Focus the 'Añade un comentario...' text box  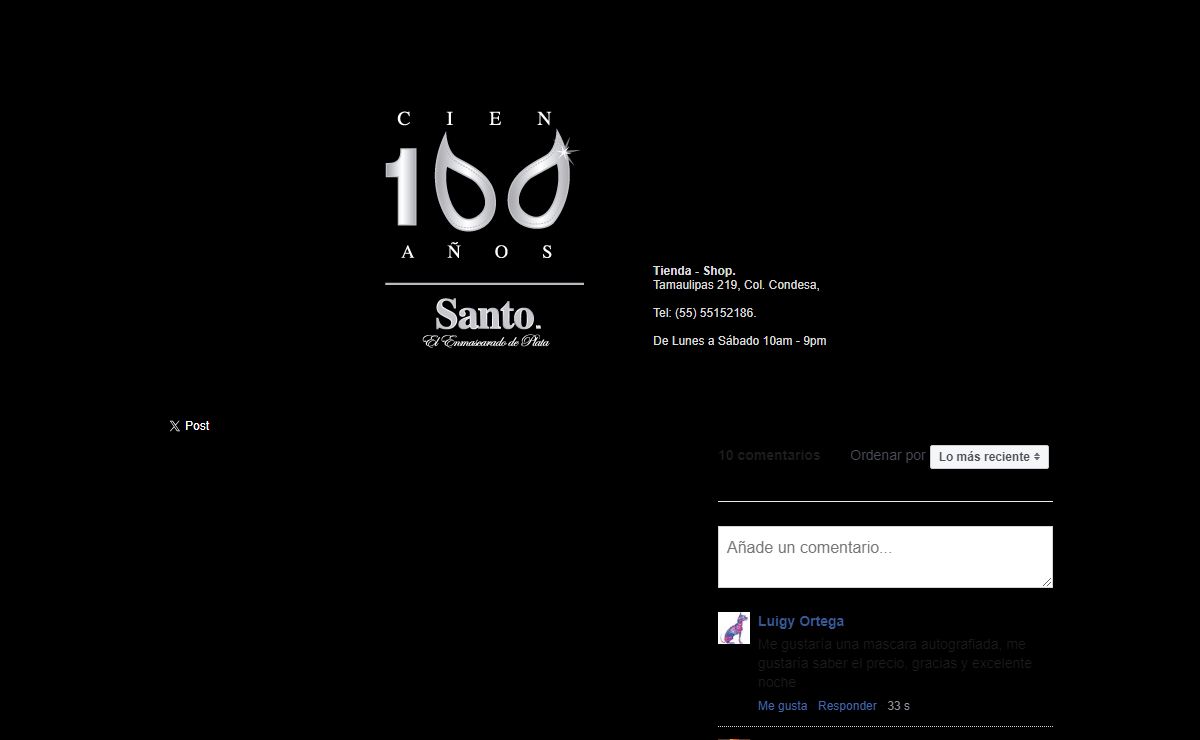point(885,557)
